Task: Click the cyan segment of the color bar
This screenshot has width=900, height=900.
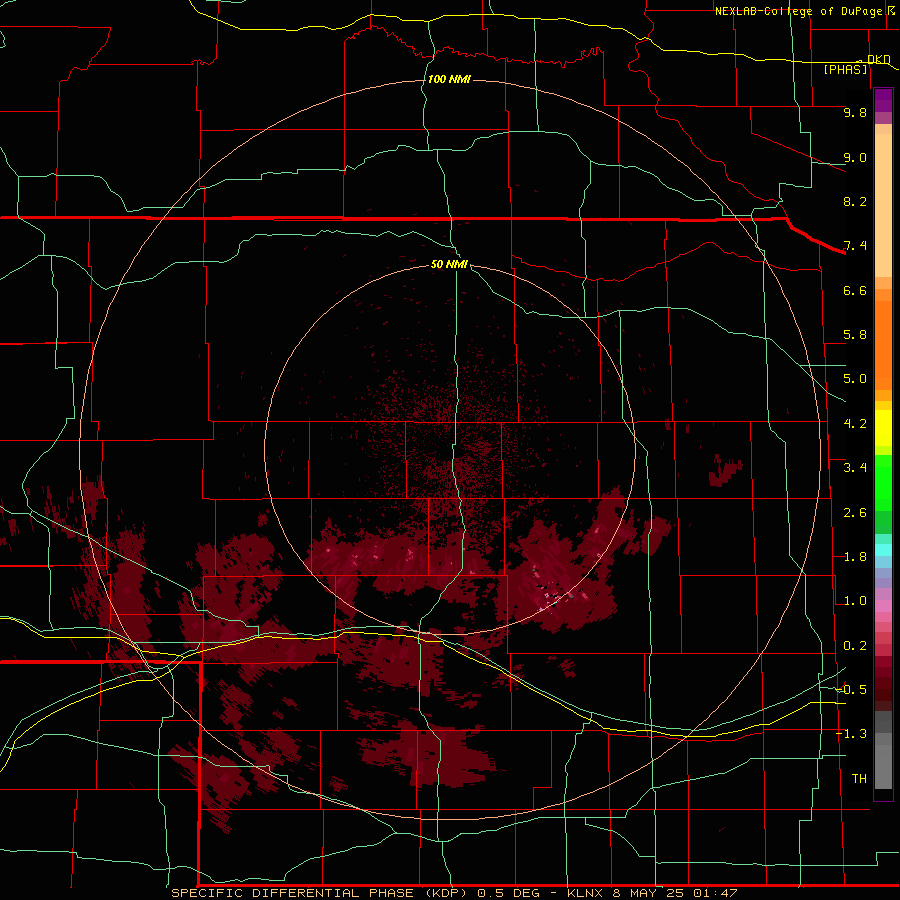Action: tap(883, 550)
